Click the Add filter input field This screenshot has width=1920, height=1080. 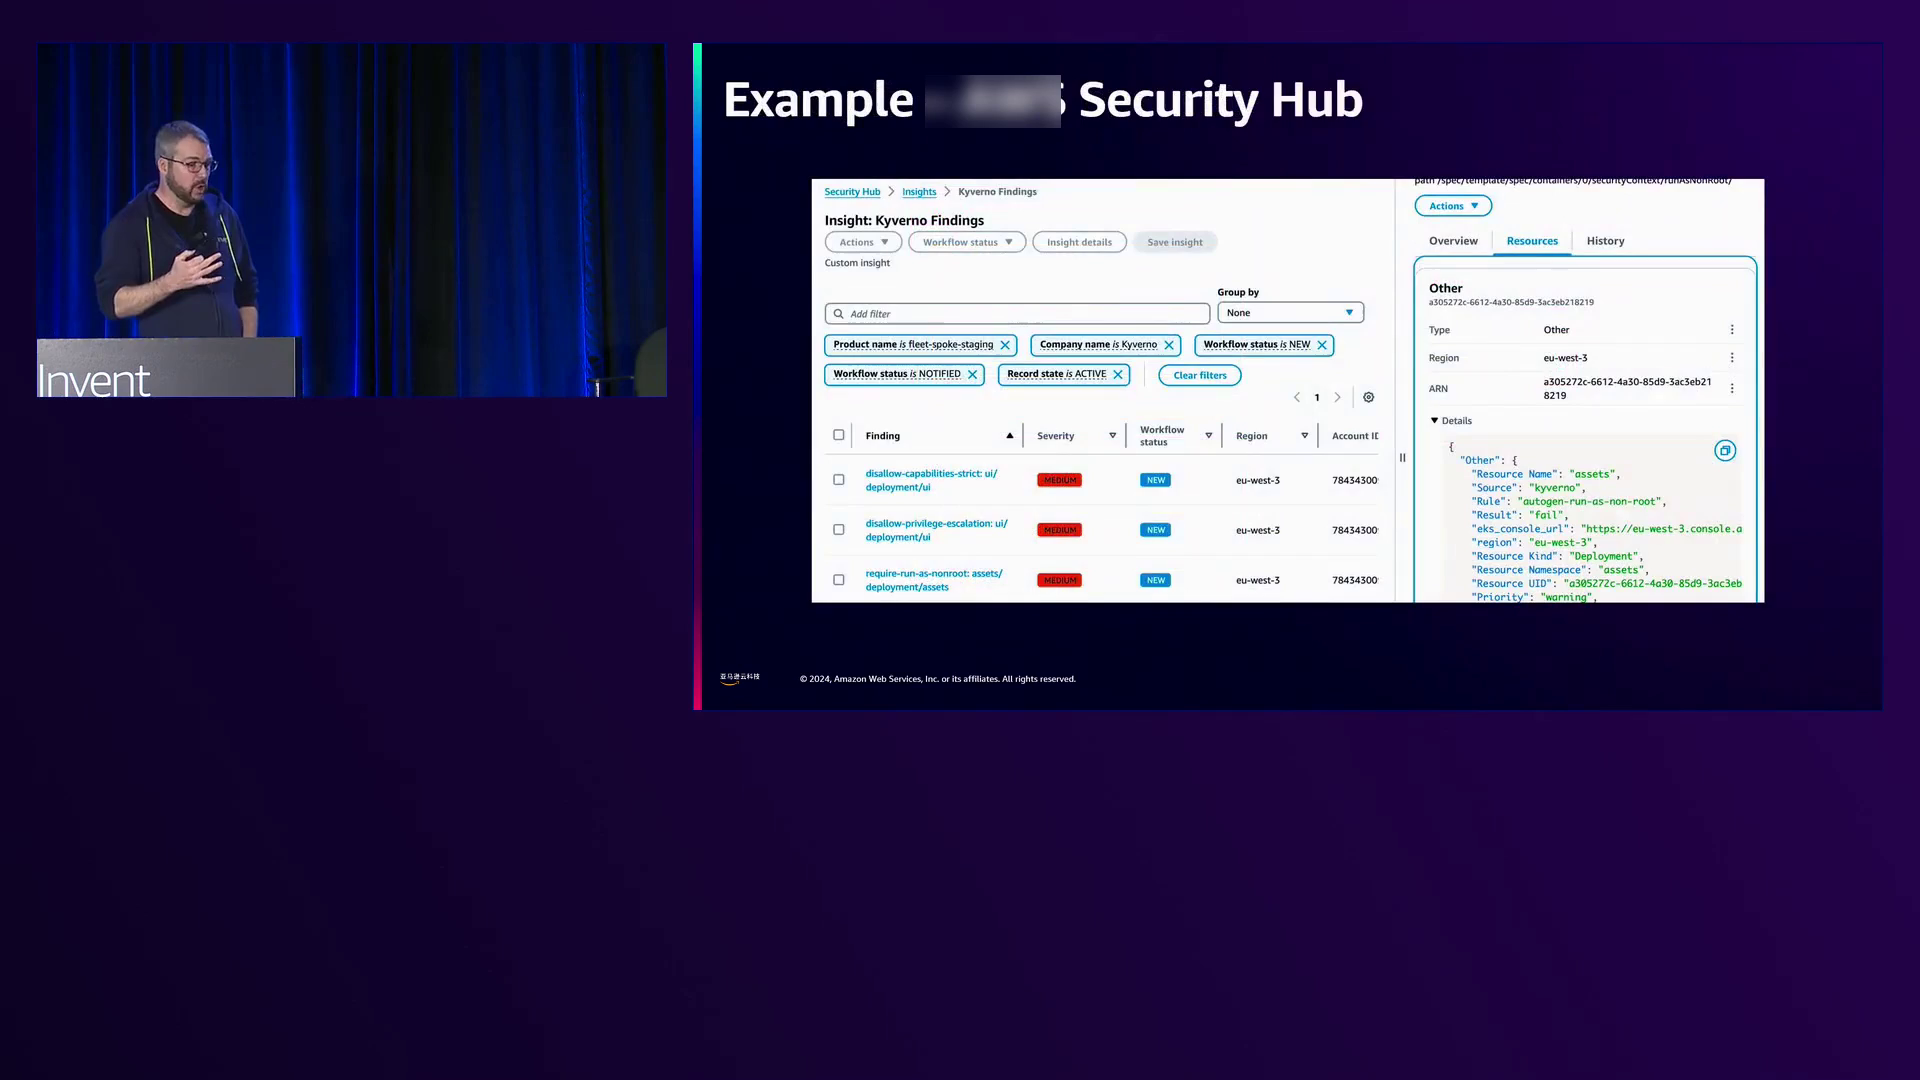tap(1017, 314)
